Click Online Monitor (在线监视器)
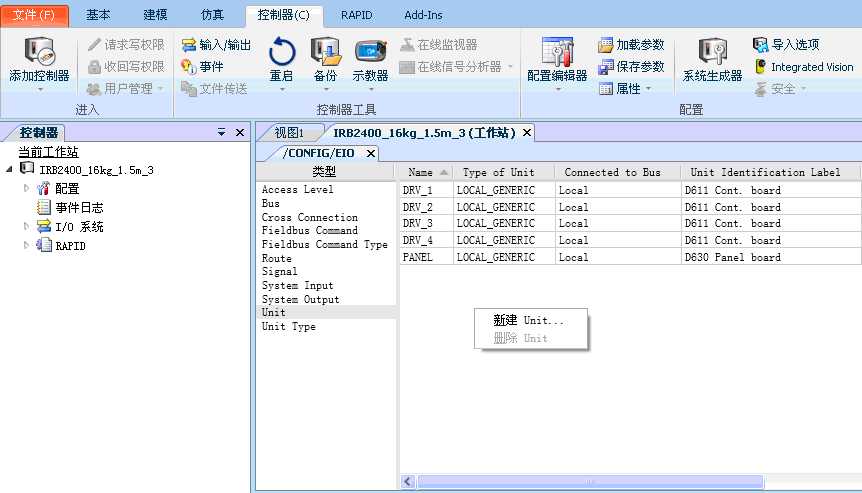 (x=438, y=45)
